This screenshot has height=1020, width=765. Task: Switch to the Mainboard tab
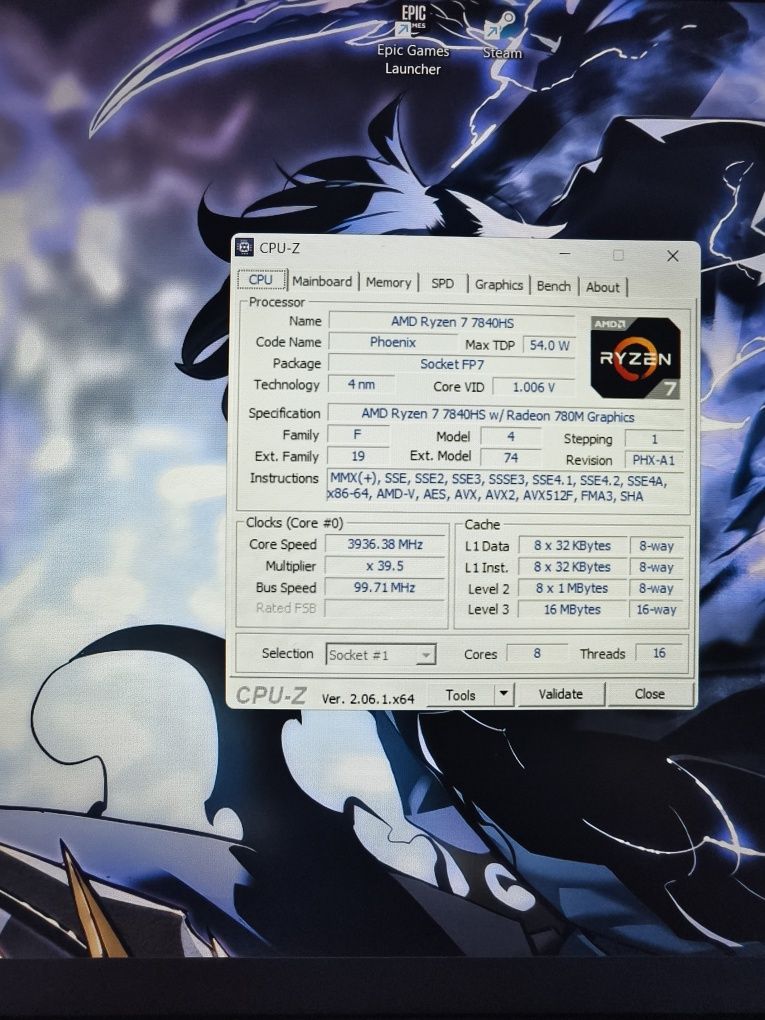322,282
